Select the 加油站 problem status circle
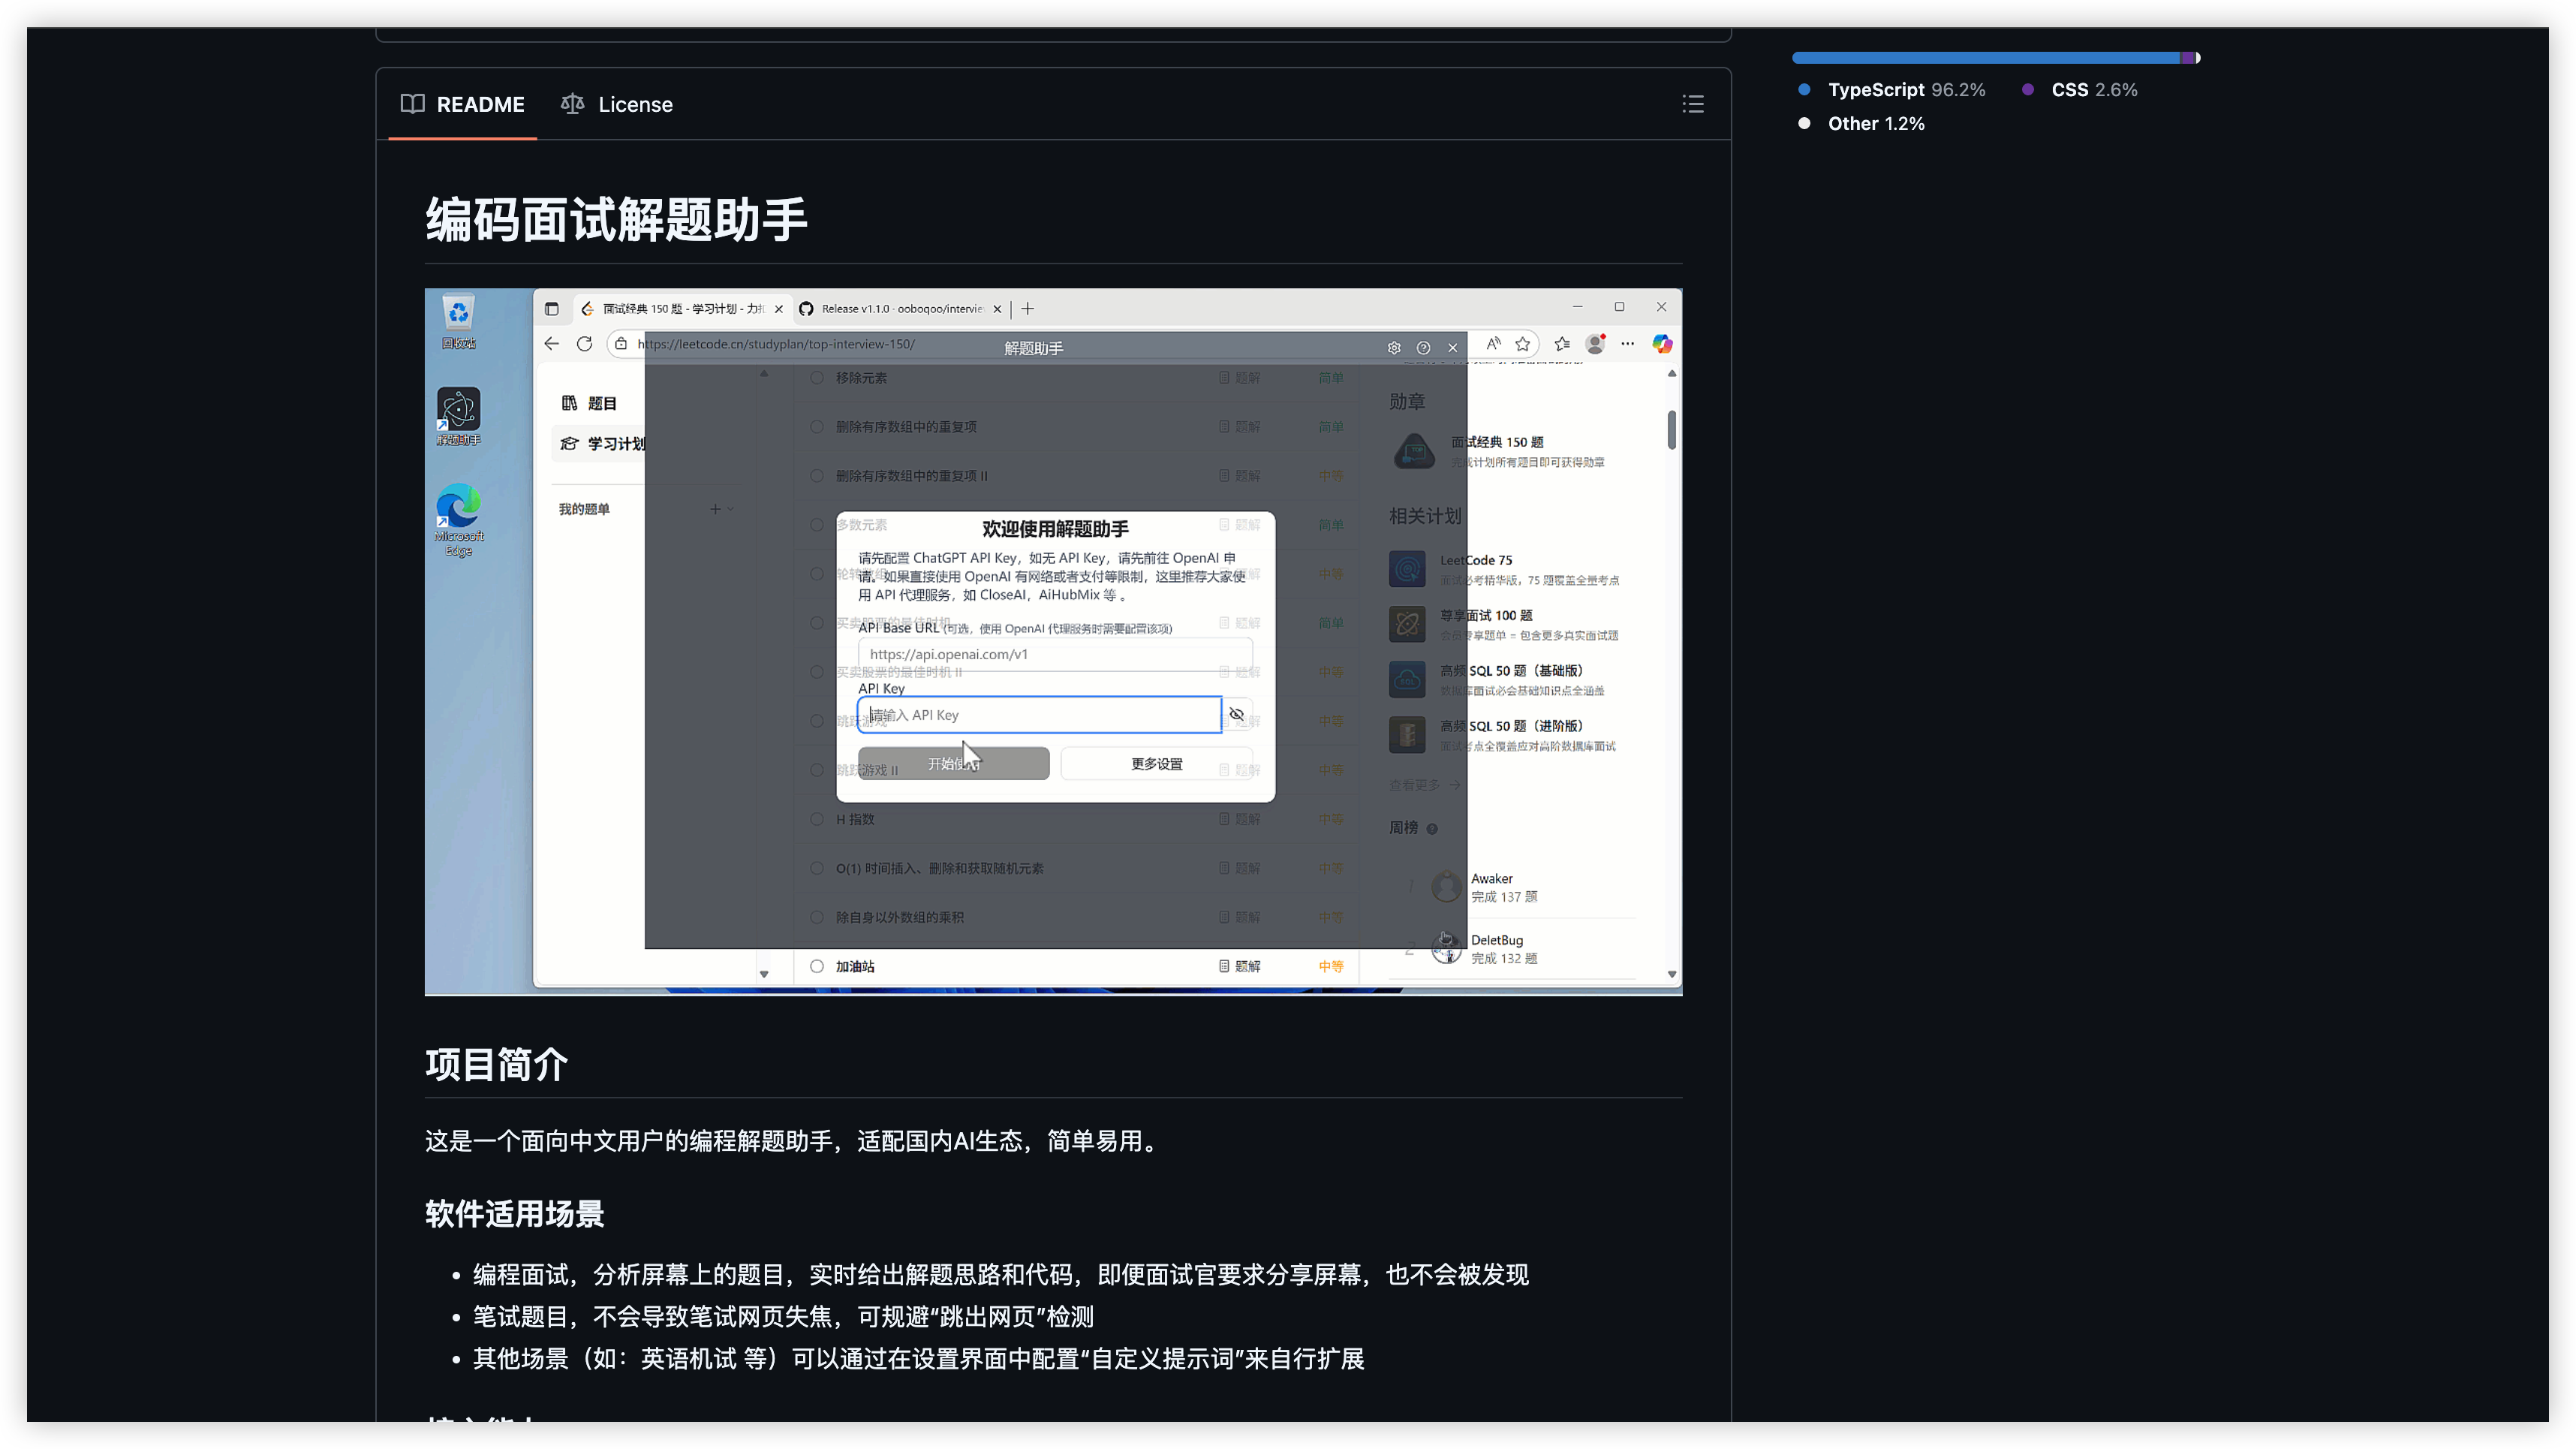 coord(817,966)
